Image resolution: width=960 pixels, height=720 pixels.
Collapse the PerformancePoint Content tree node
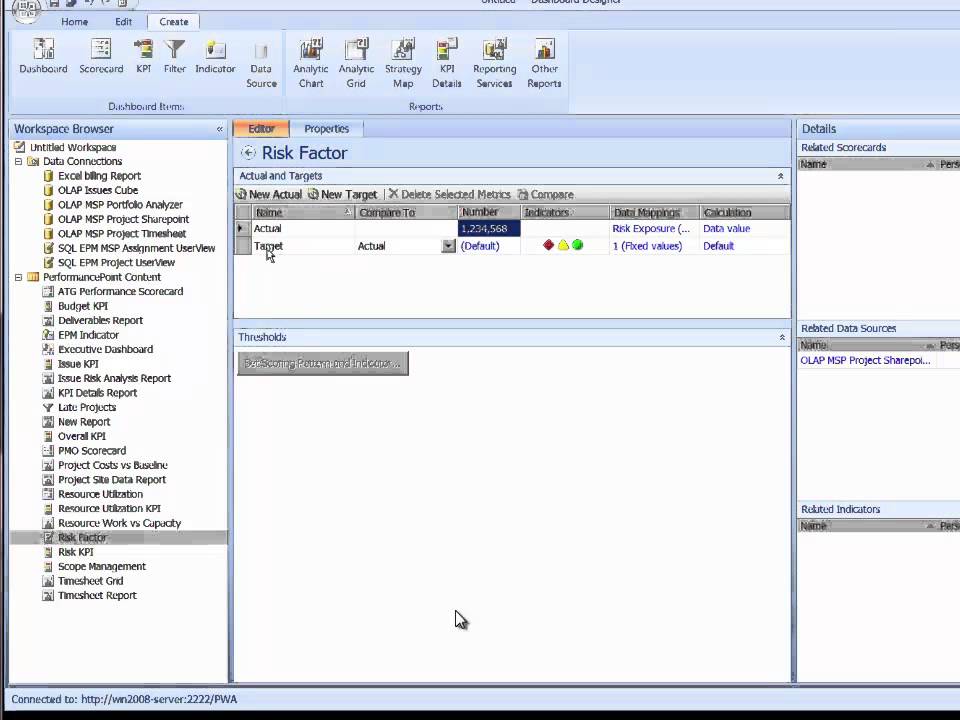pyautogui.click(x=18, y=277)
